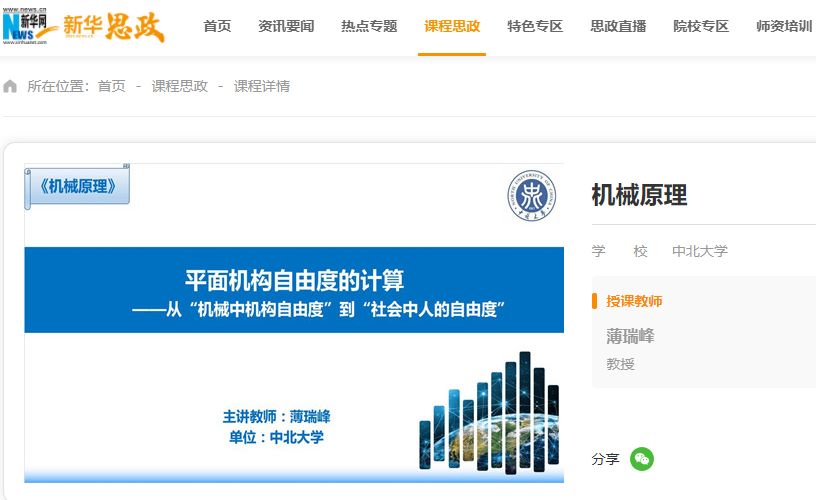Screen dimensions: 816x500
Task: Click the Xinhua News logo icon
Action: [28, 27]
